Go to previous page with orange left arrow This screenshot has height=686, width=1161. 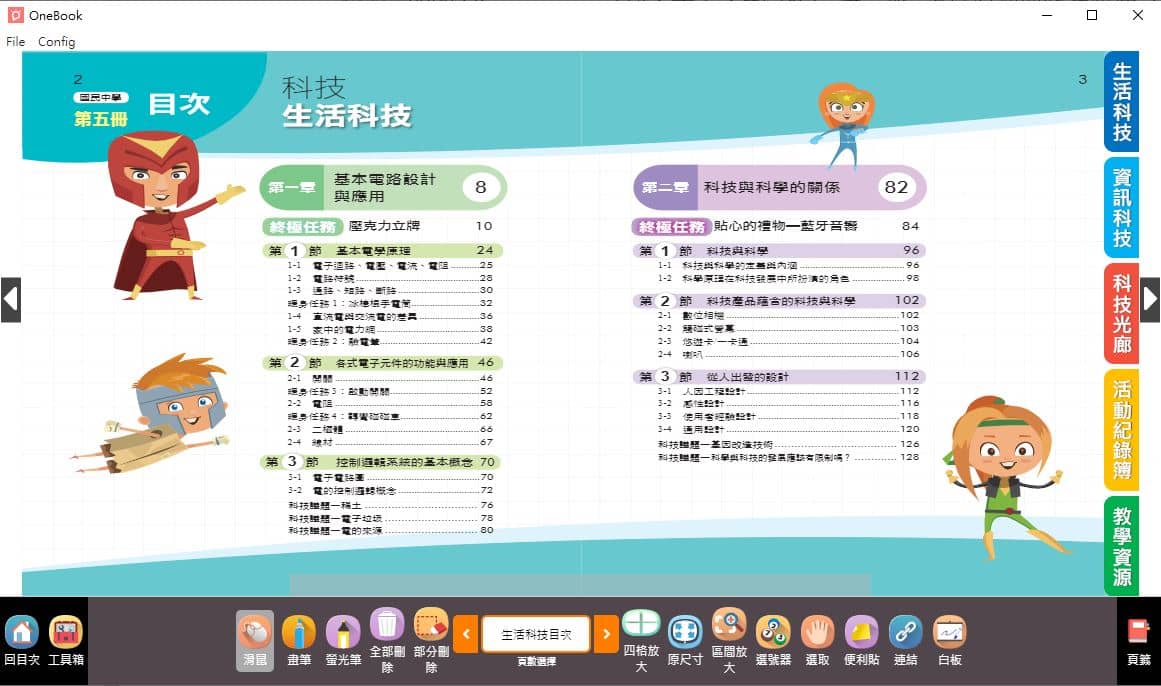coord(466,634)
